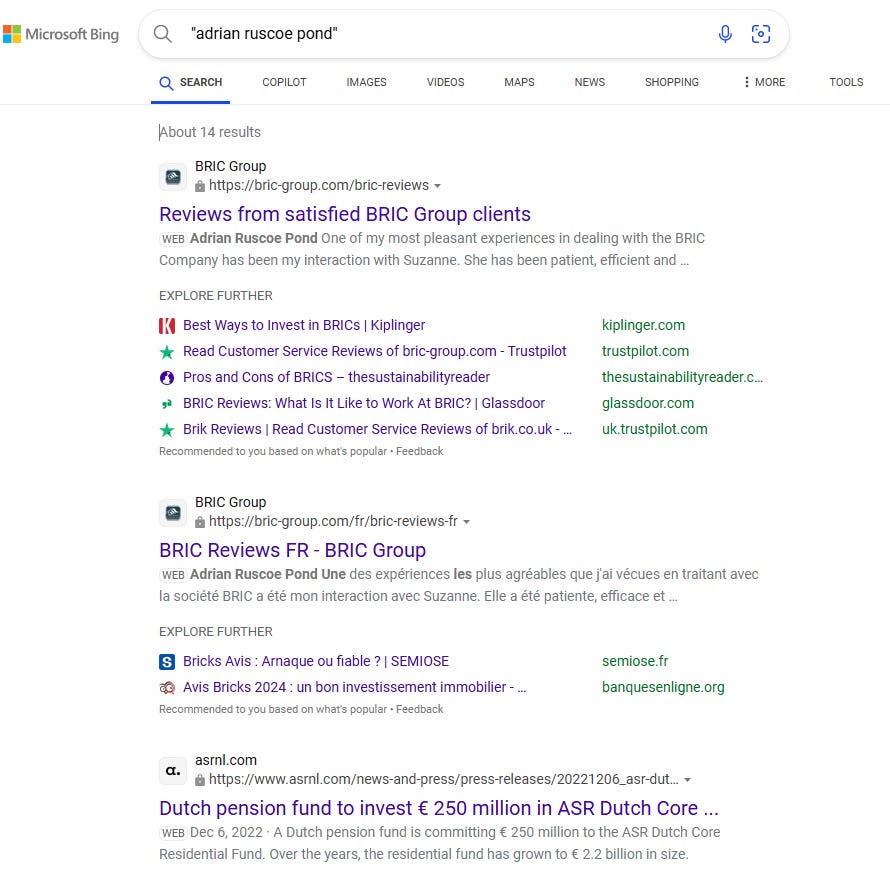Click Trustpilot star icon beside Brik Reviews
The width and height of the screenshot is (890, 884).
(167, 430)
